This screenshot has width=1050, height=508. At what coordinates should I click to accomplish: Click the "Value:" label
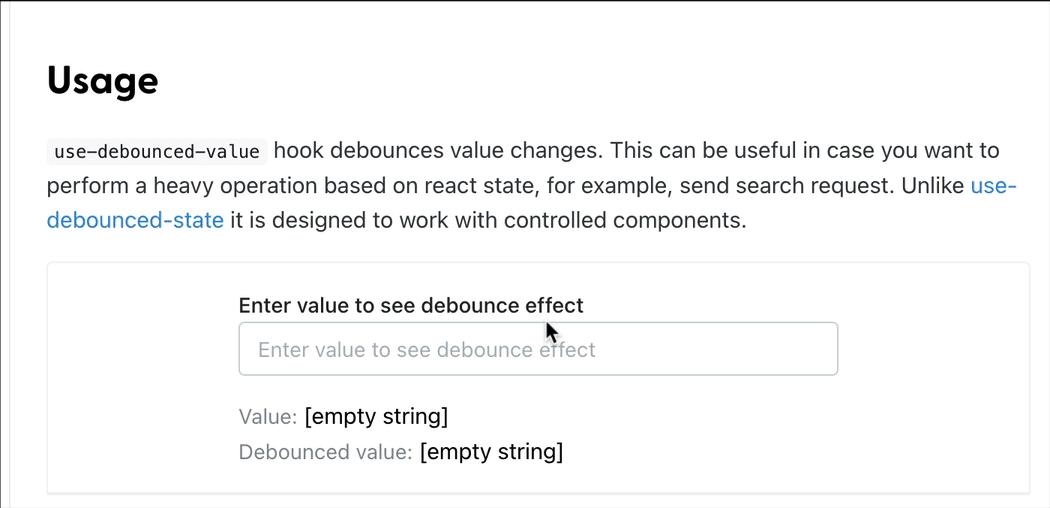pos(268,416)
